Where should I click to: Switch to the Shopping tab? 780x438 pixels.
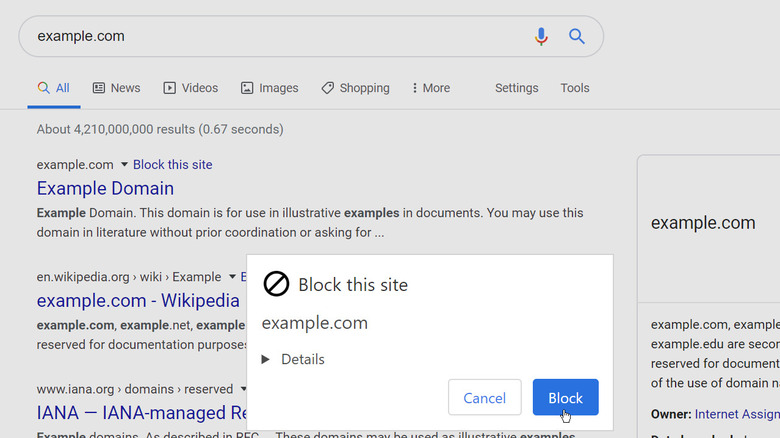point(355,88)
